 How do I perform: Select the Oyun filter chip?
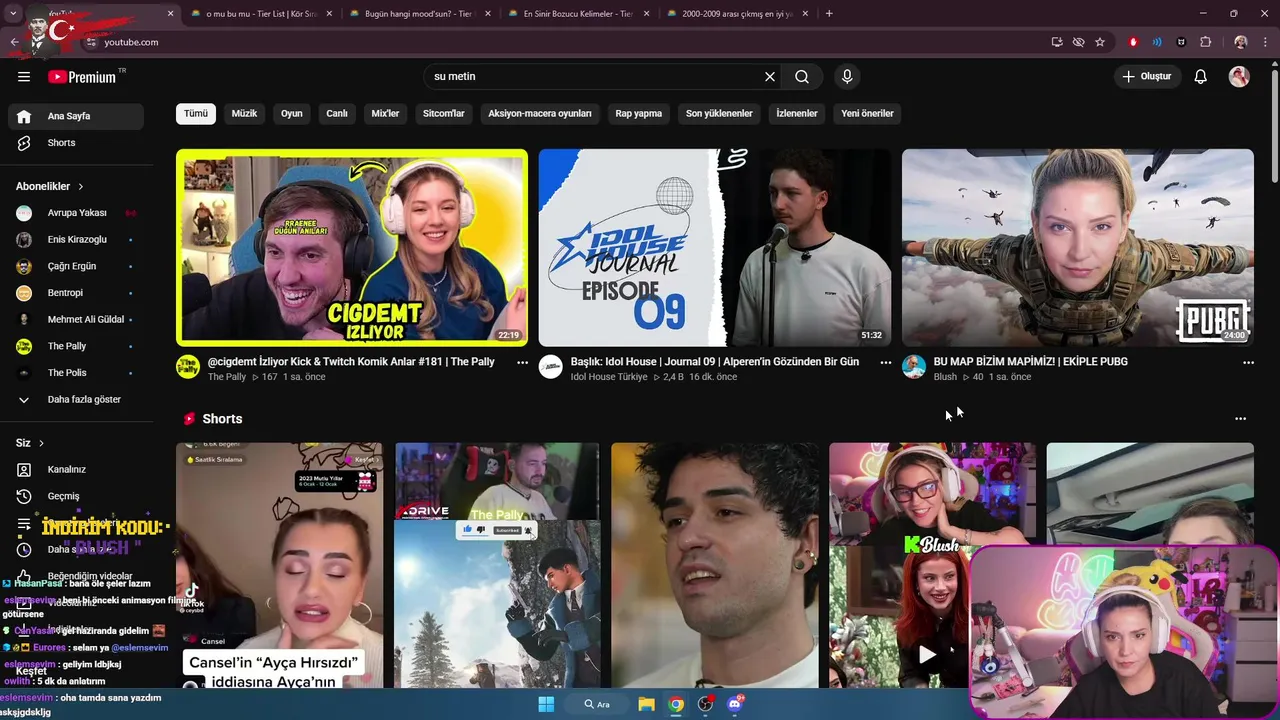pos(292,114)
